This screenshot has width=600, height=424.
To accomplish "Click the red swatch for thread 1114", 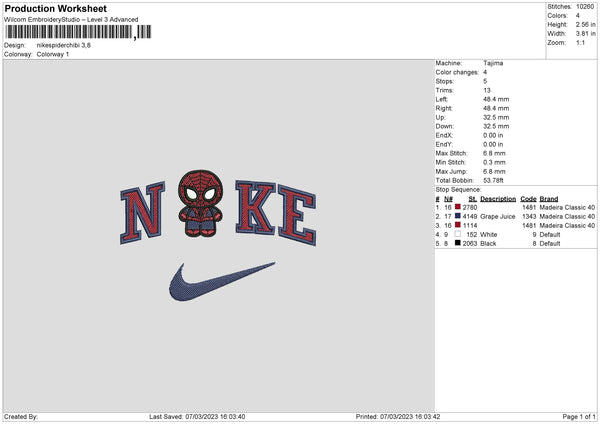I will [457, 225].
